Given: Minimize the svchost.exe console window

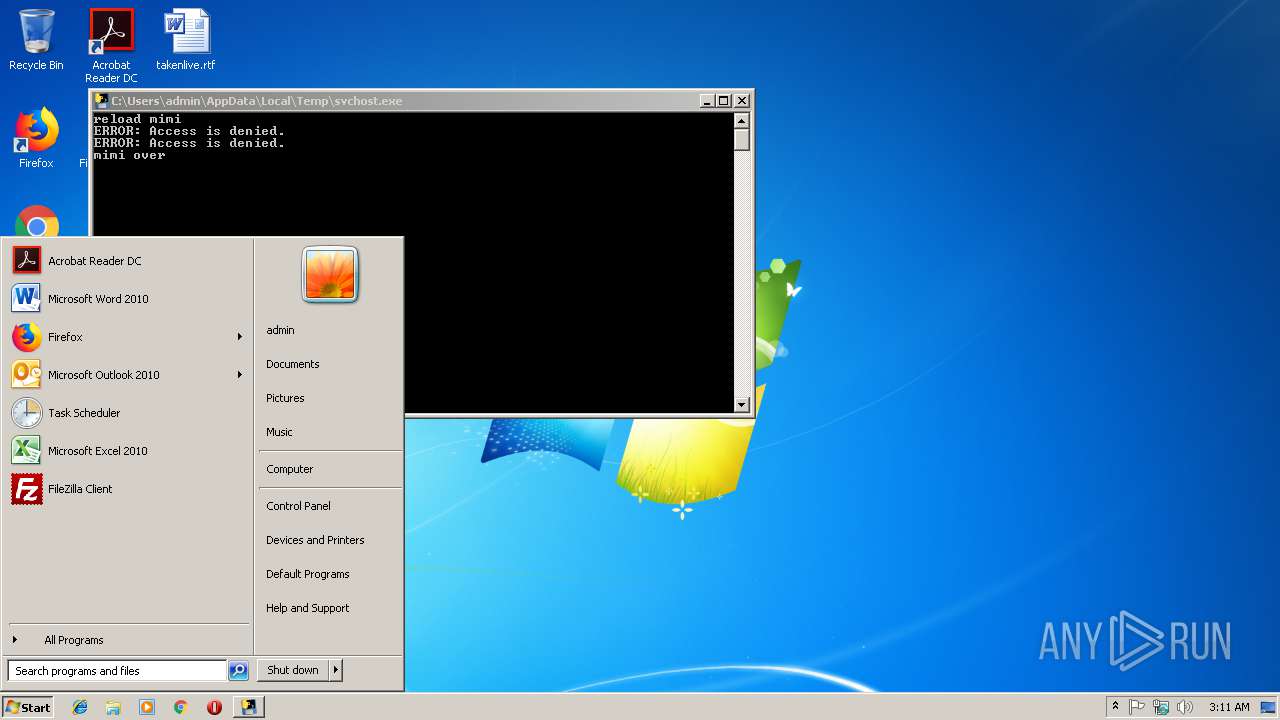Looking at the screenshot, I should 707,101.
